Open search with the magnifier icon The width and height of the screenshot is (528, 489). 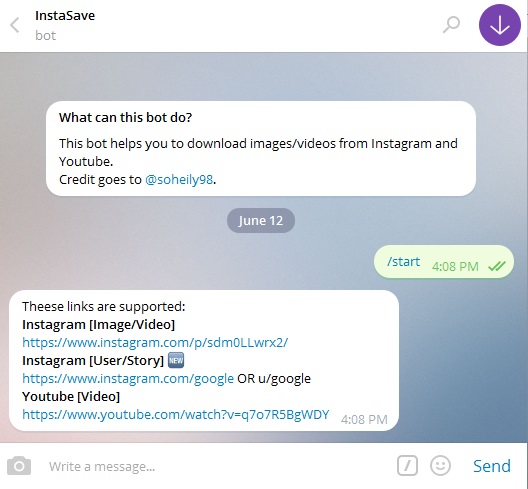tap(451, 25)
